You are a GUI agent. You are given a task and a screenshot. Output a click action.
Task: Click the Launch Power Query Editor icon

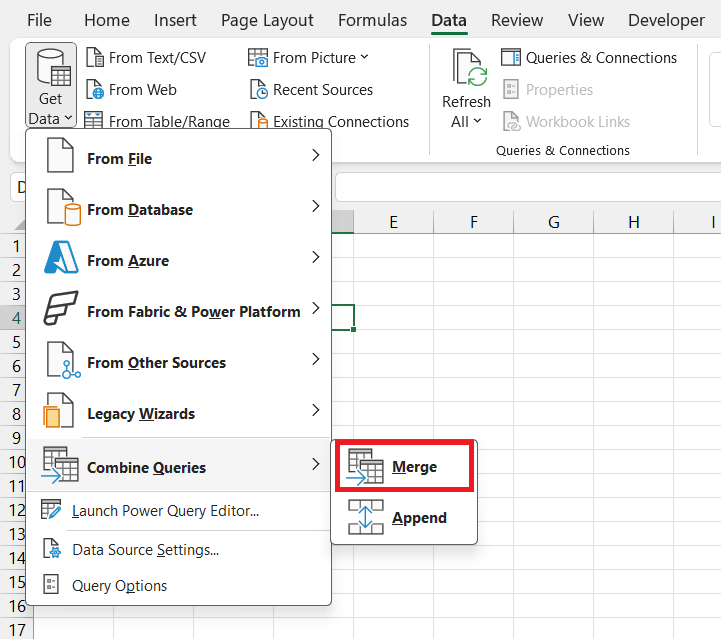[x=51, y=510]
